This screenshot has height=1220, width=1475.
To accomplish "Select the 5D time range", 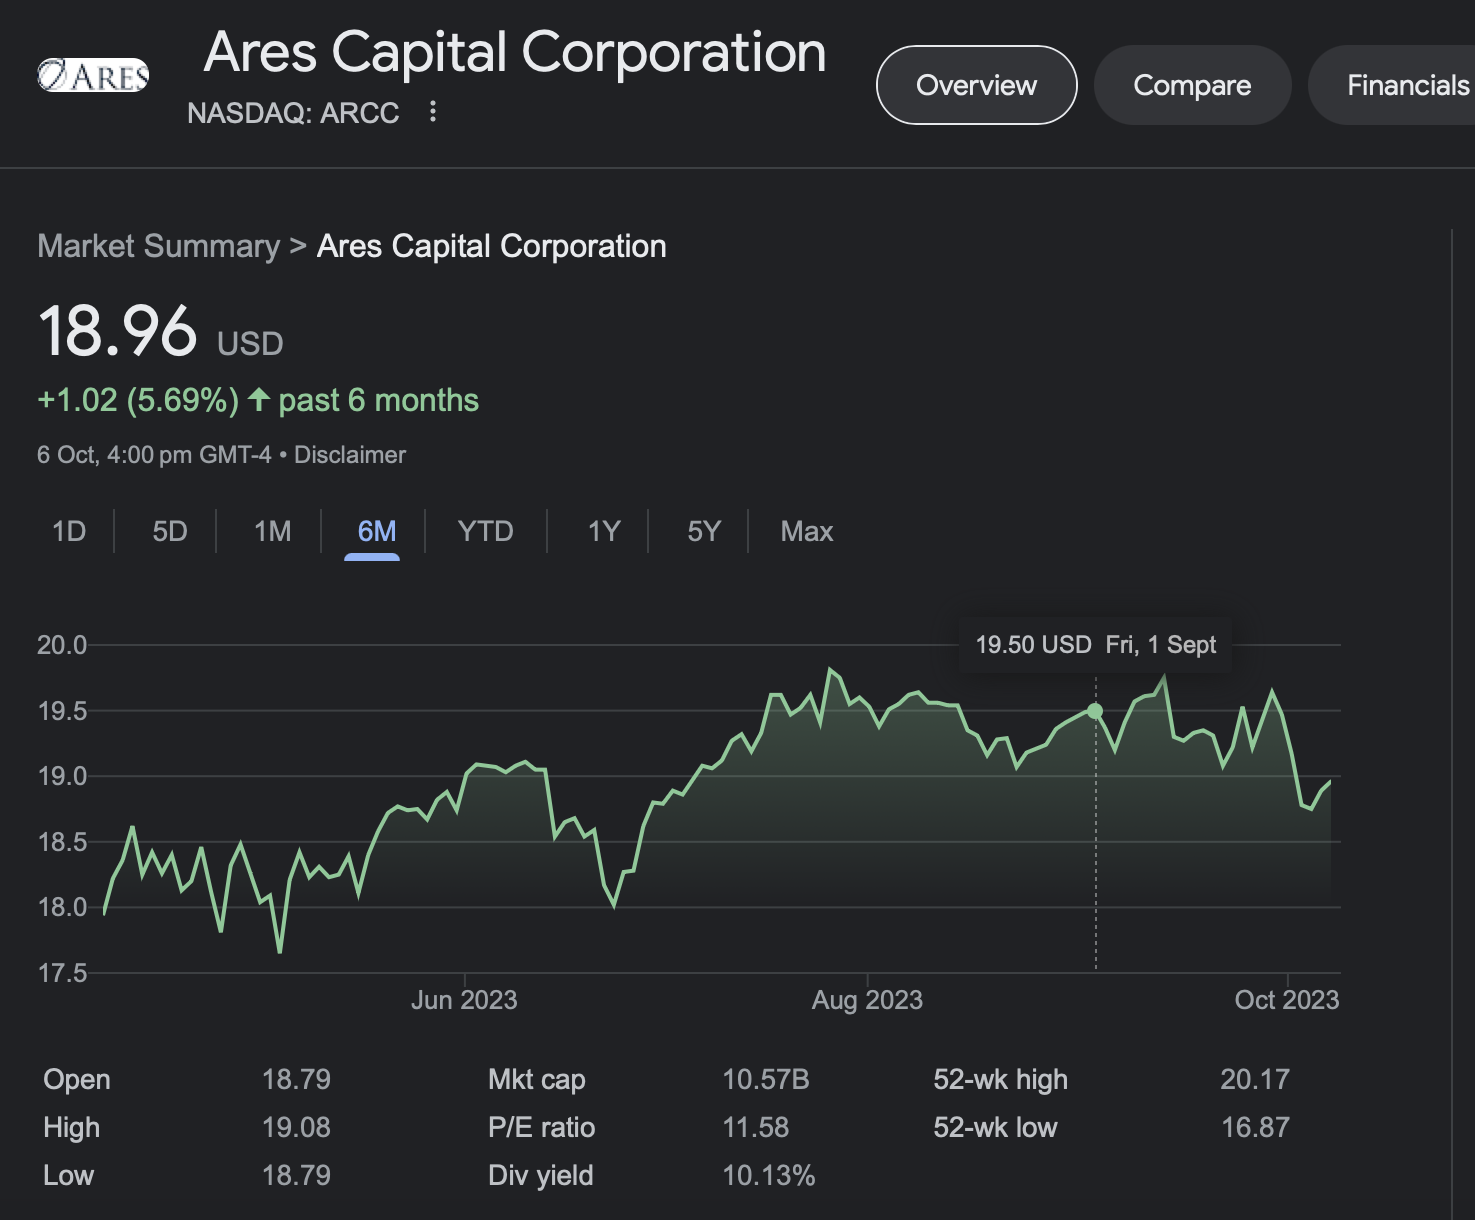I will [x=170, y=531].
